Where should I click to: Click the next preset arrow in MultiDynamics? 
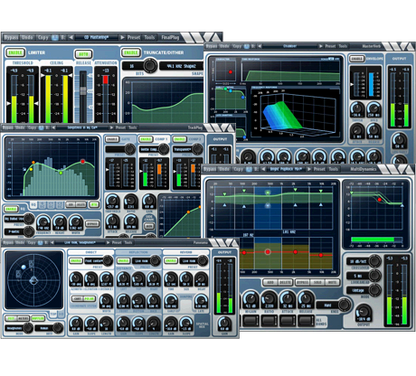tap(309, 169)
